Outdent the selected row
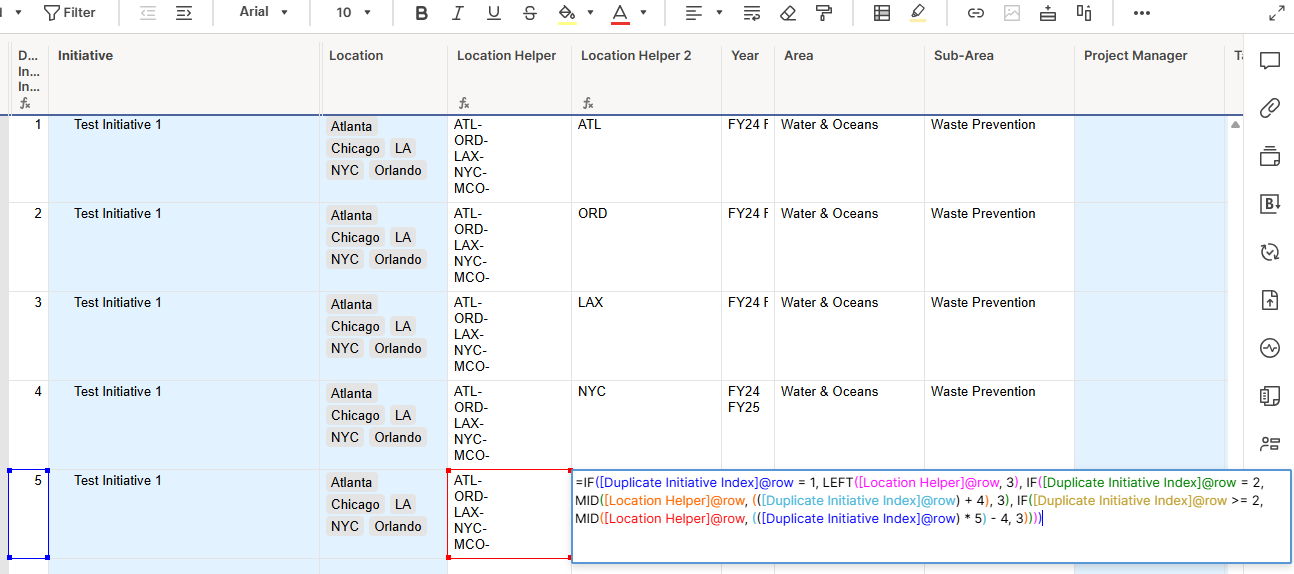Viewport: 1294px width, 574px height. 147,12
